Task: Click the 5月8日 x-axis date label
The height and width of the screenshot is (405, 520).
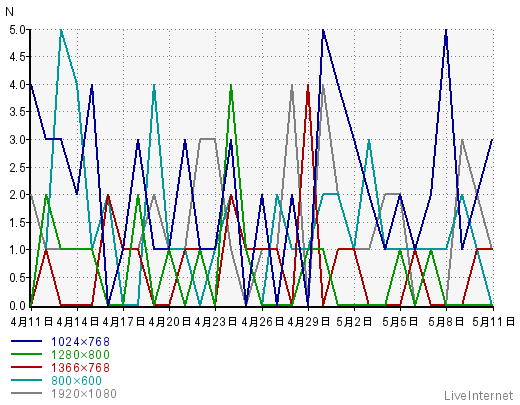Action: coord(446,322)
